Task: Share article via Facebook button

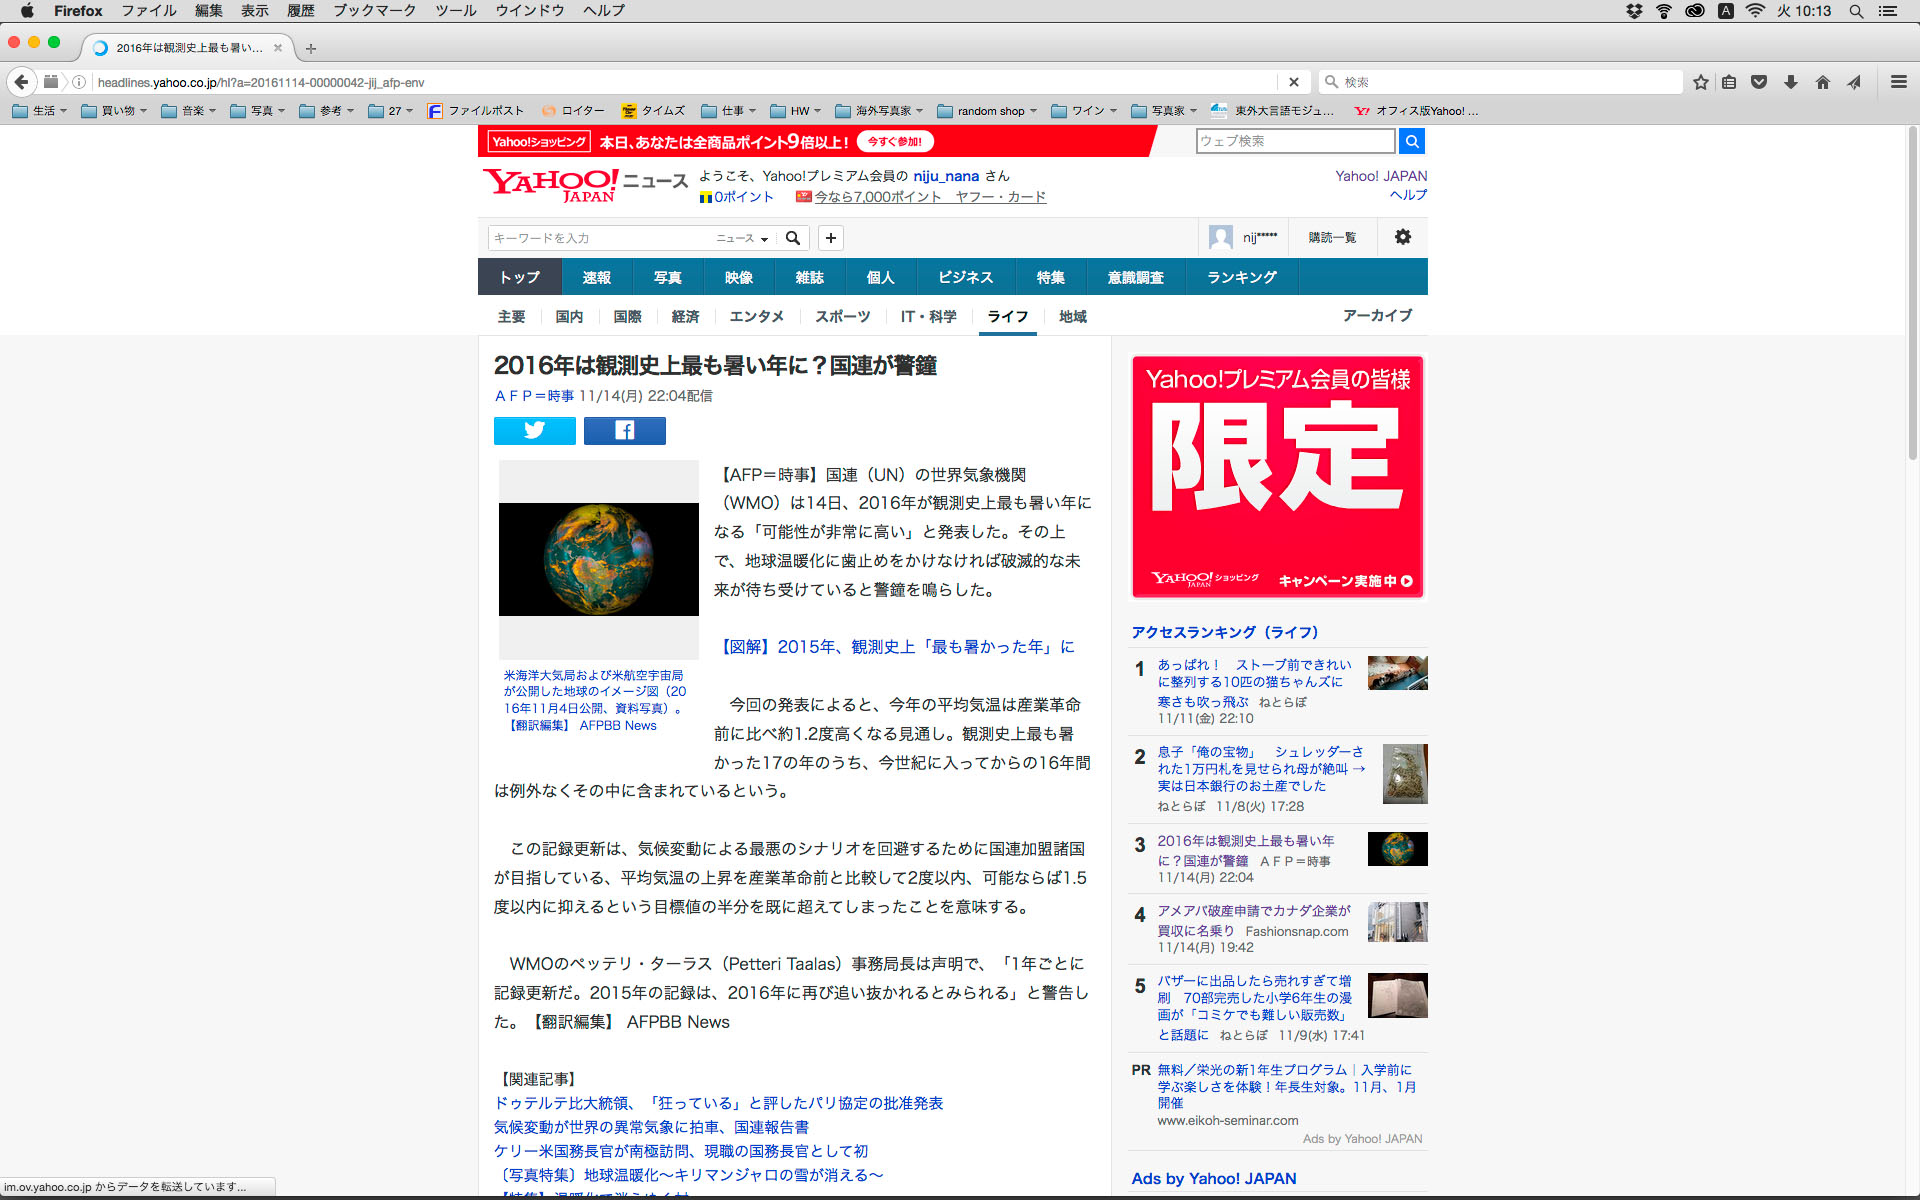Action: pos(624,431)
